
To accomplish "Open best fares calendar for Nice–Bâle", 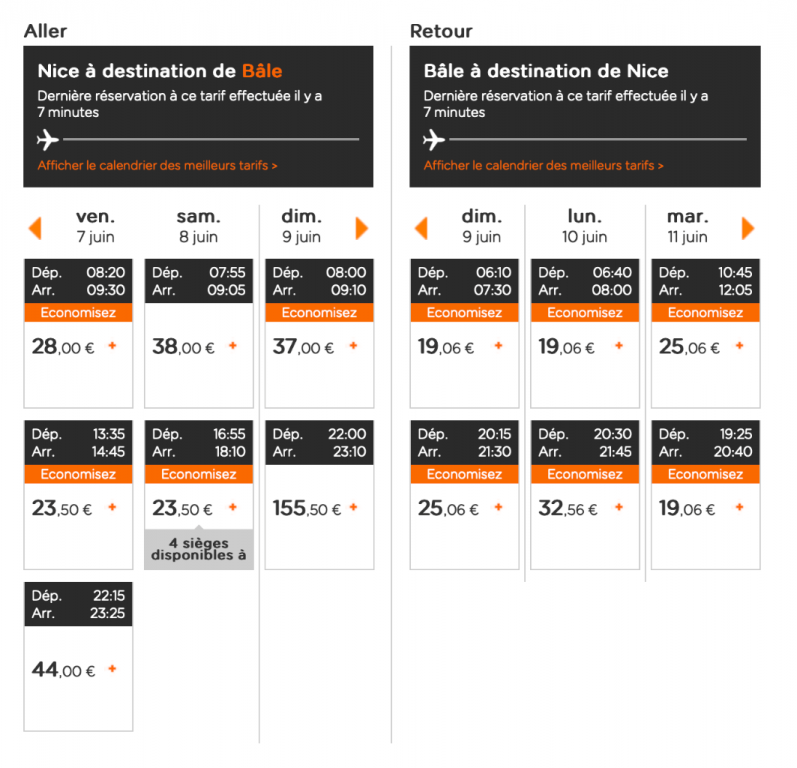I will click(157, 165).
